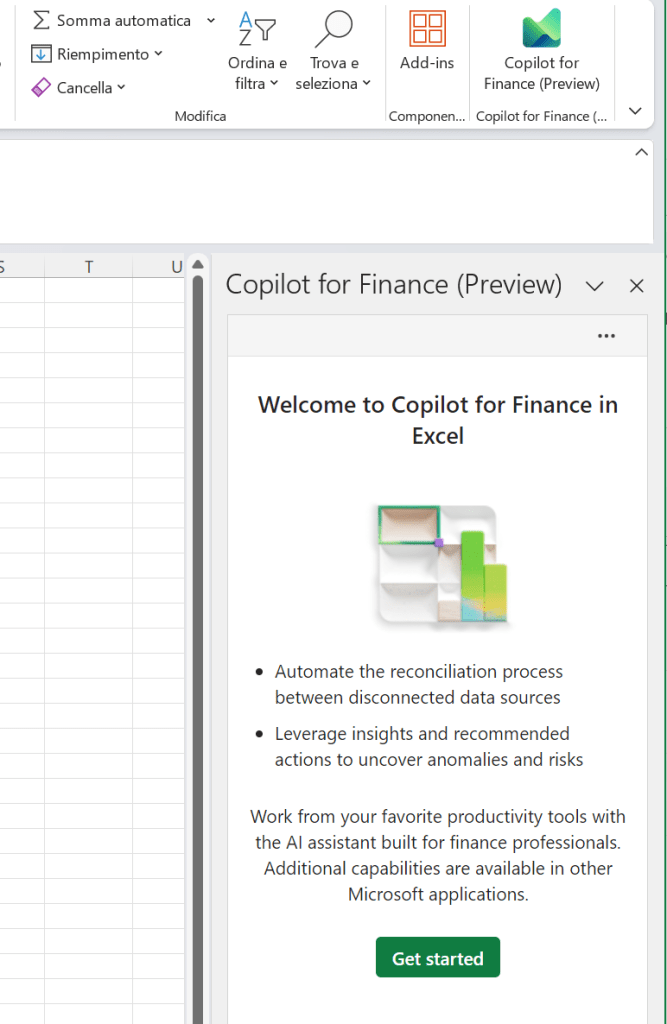
Task: Open Copilot task pane options chevron
Action: coord(594,286)
